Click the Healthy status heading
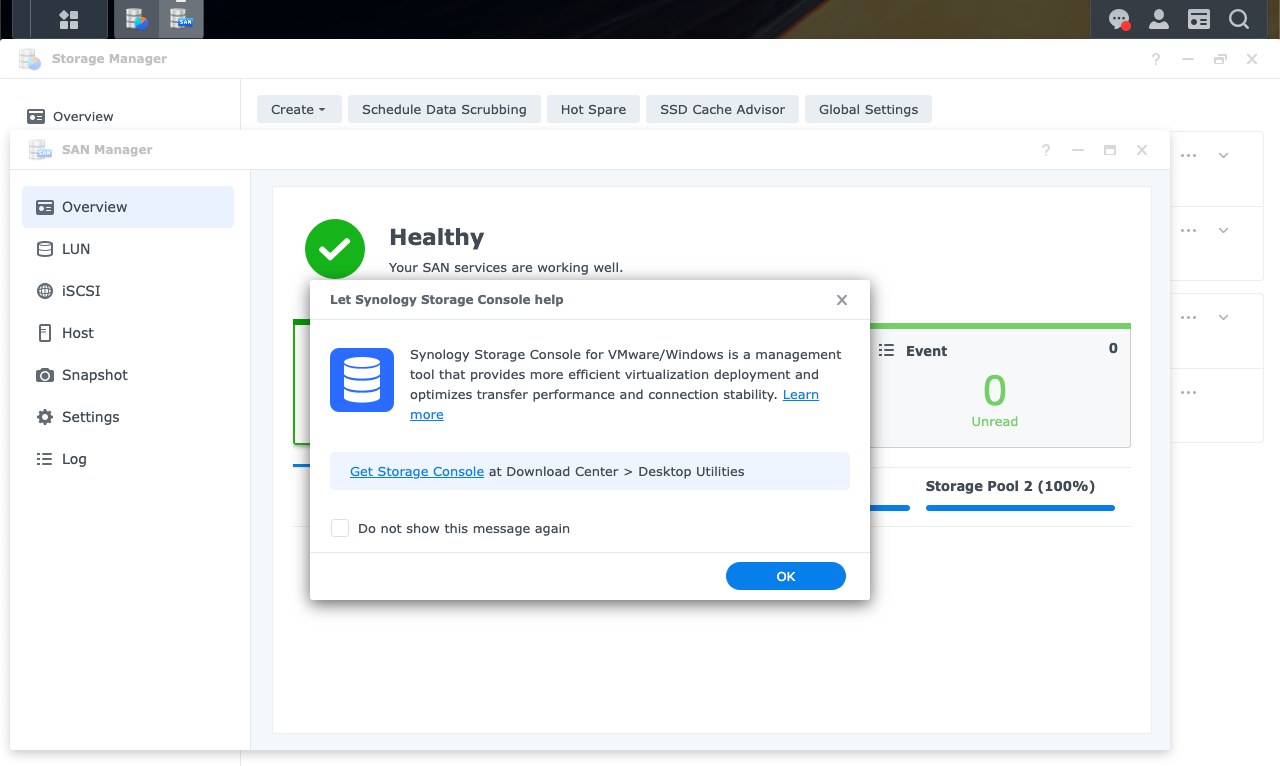Screen dimensions: 1280x766 pyautogui.click(x=436, y=237)
